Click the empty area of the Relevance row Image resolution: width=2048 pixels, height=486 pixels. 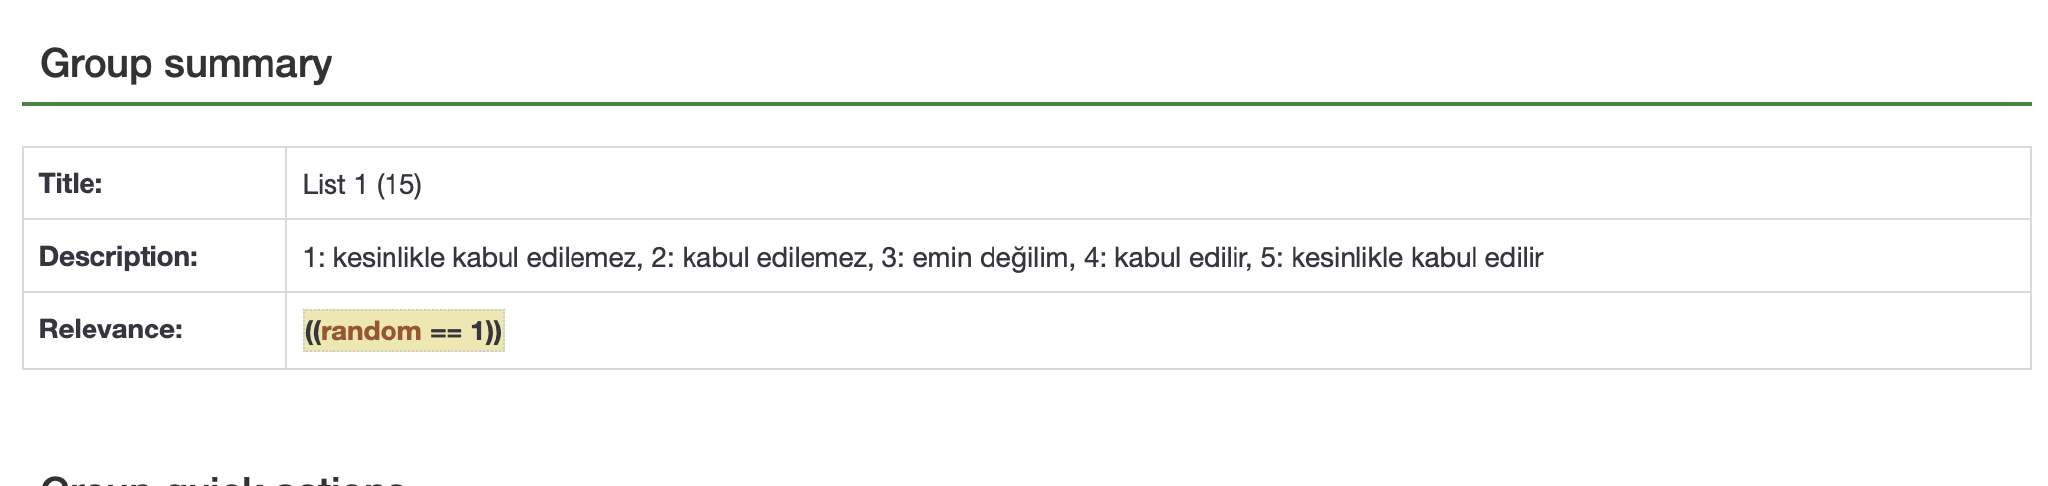coord(1200,331)
